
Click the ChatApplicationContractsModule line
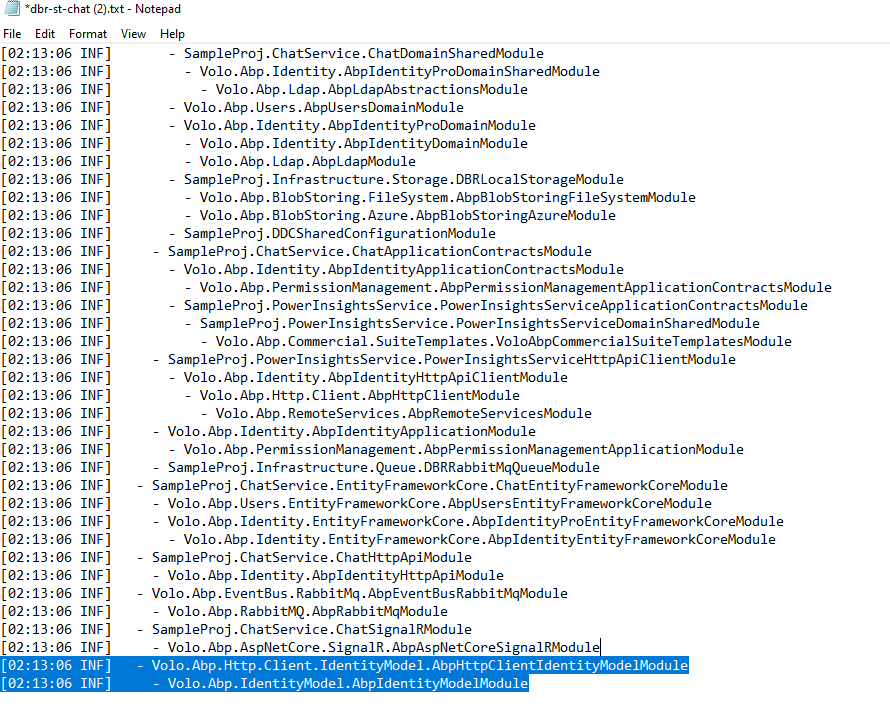[296, 252]
